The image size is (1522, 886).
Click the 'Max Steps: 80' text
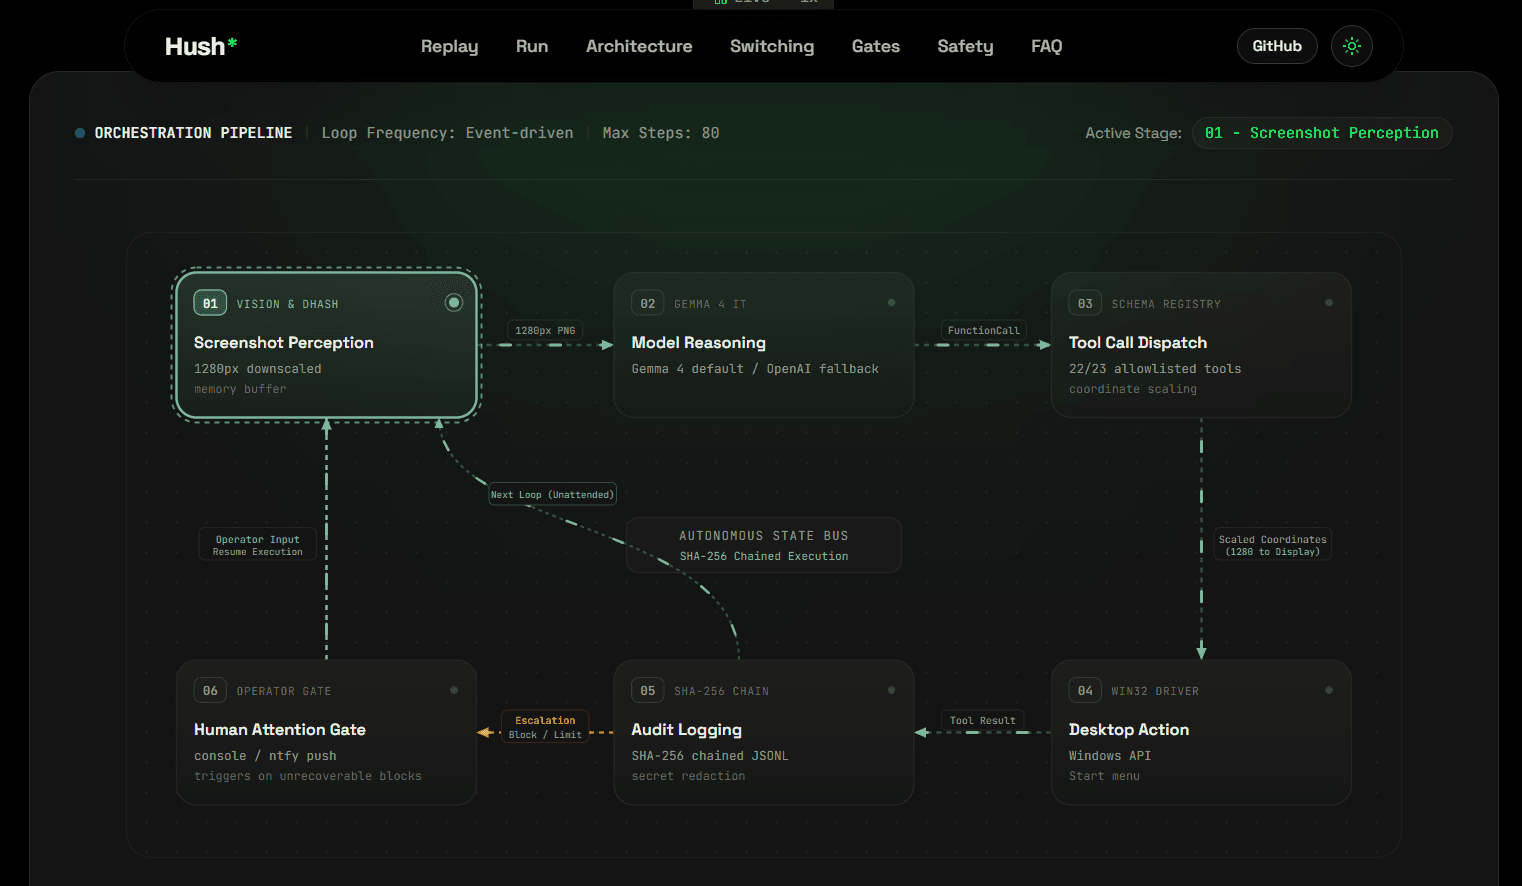pos(661,133)
